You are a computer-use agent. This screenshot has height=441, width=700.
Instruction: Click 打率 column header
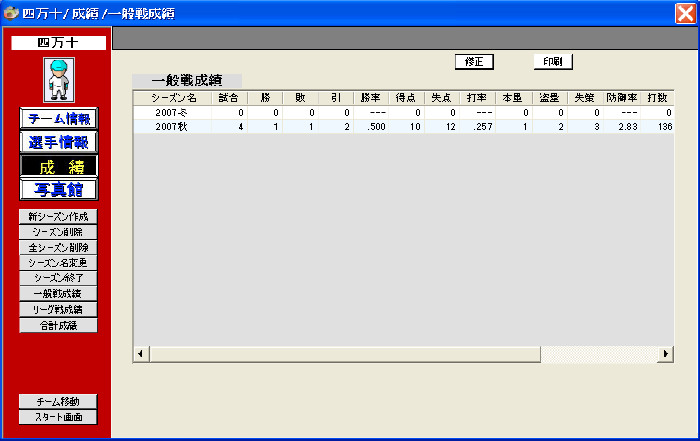(x=478, y=98)
